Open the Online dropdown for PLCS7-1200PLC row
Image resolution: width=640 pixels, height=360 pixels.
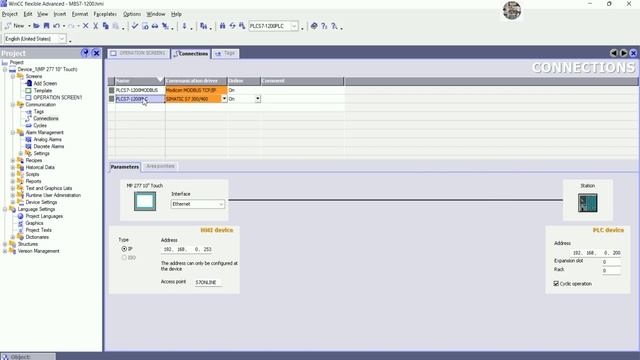coord(258,99)
